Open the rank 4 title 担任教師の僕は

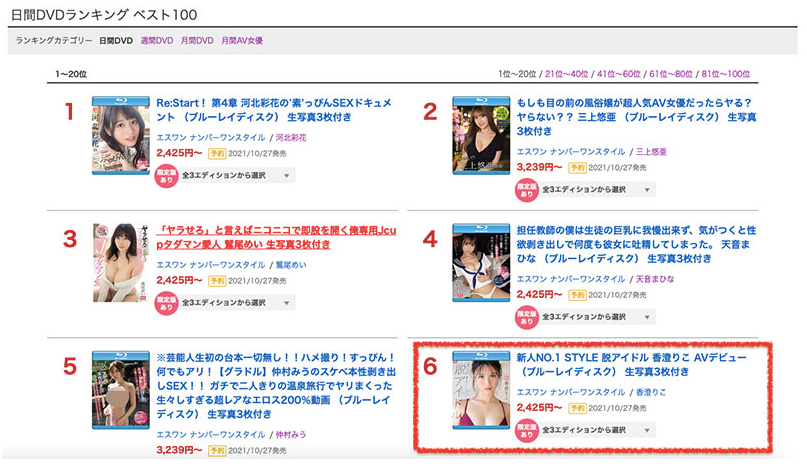tap(636, 244)
